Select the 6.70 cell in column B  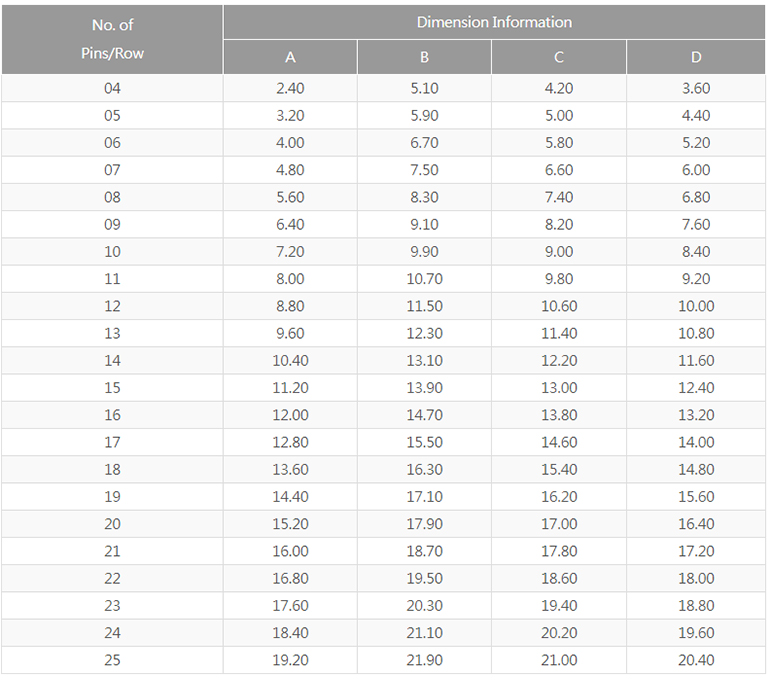tap(424, 143)
